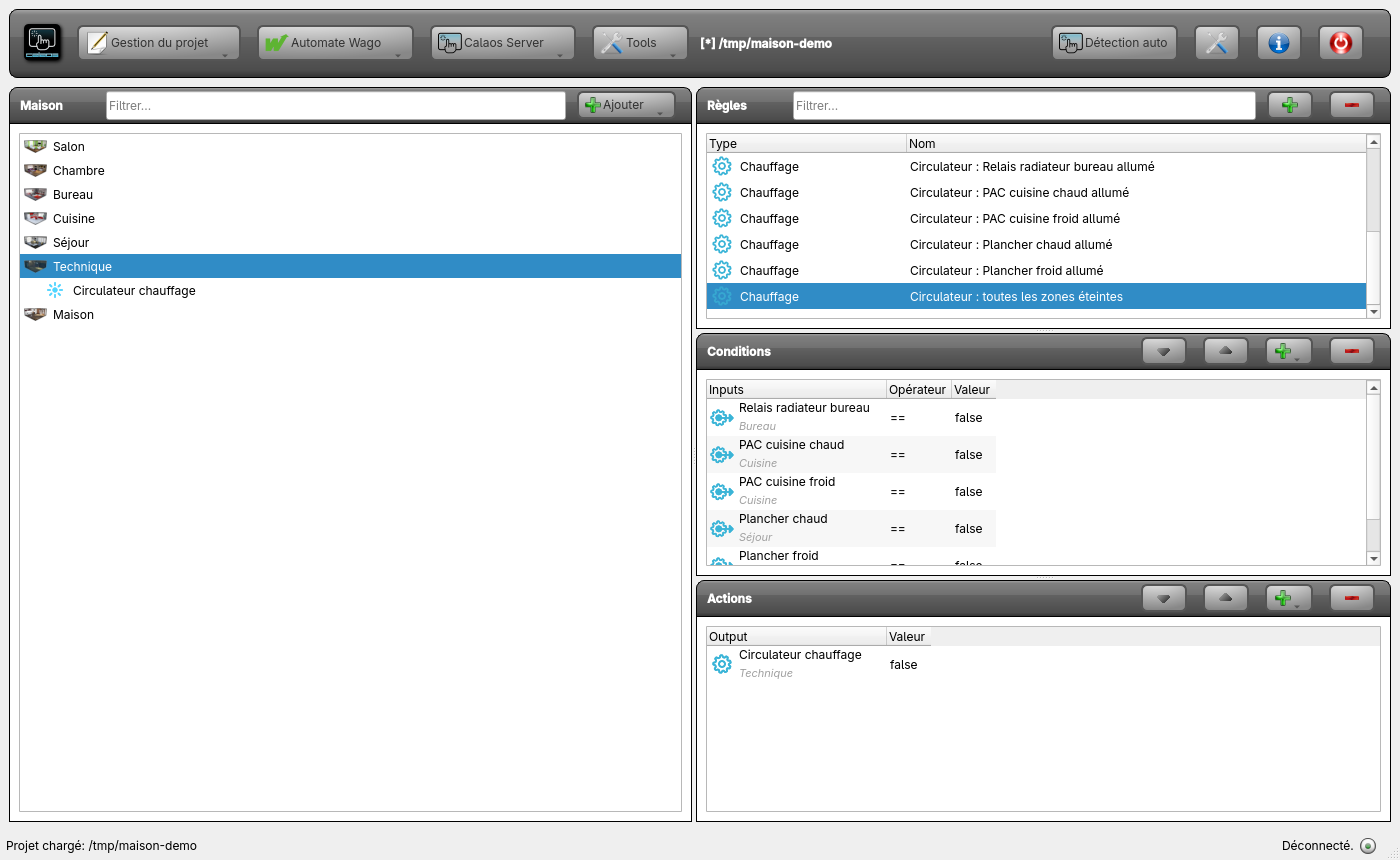Move action down with arrow button

[x=1164, y=598]
